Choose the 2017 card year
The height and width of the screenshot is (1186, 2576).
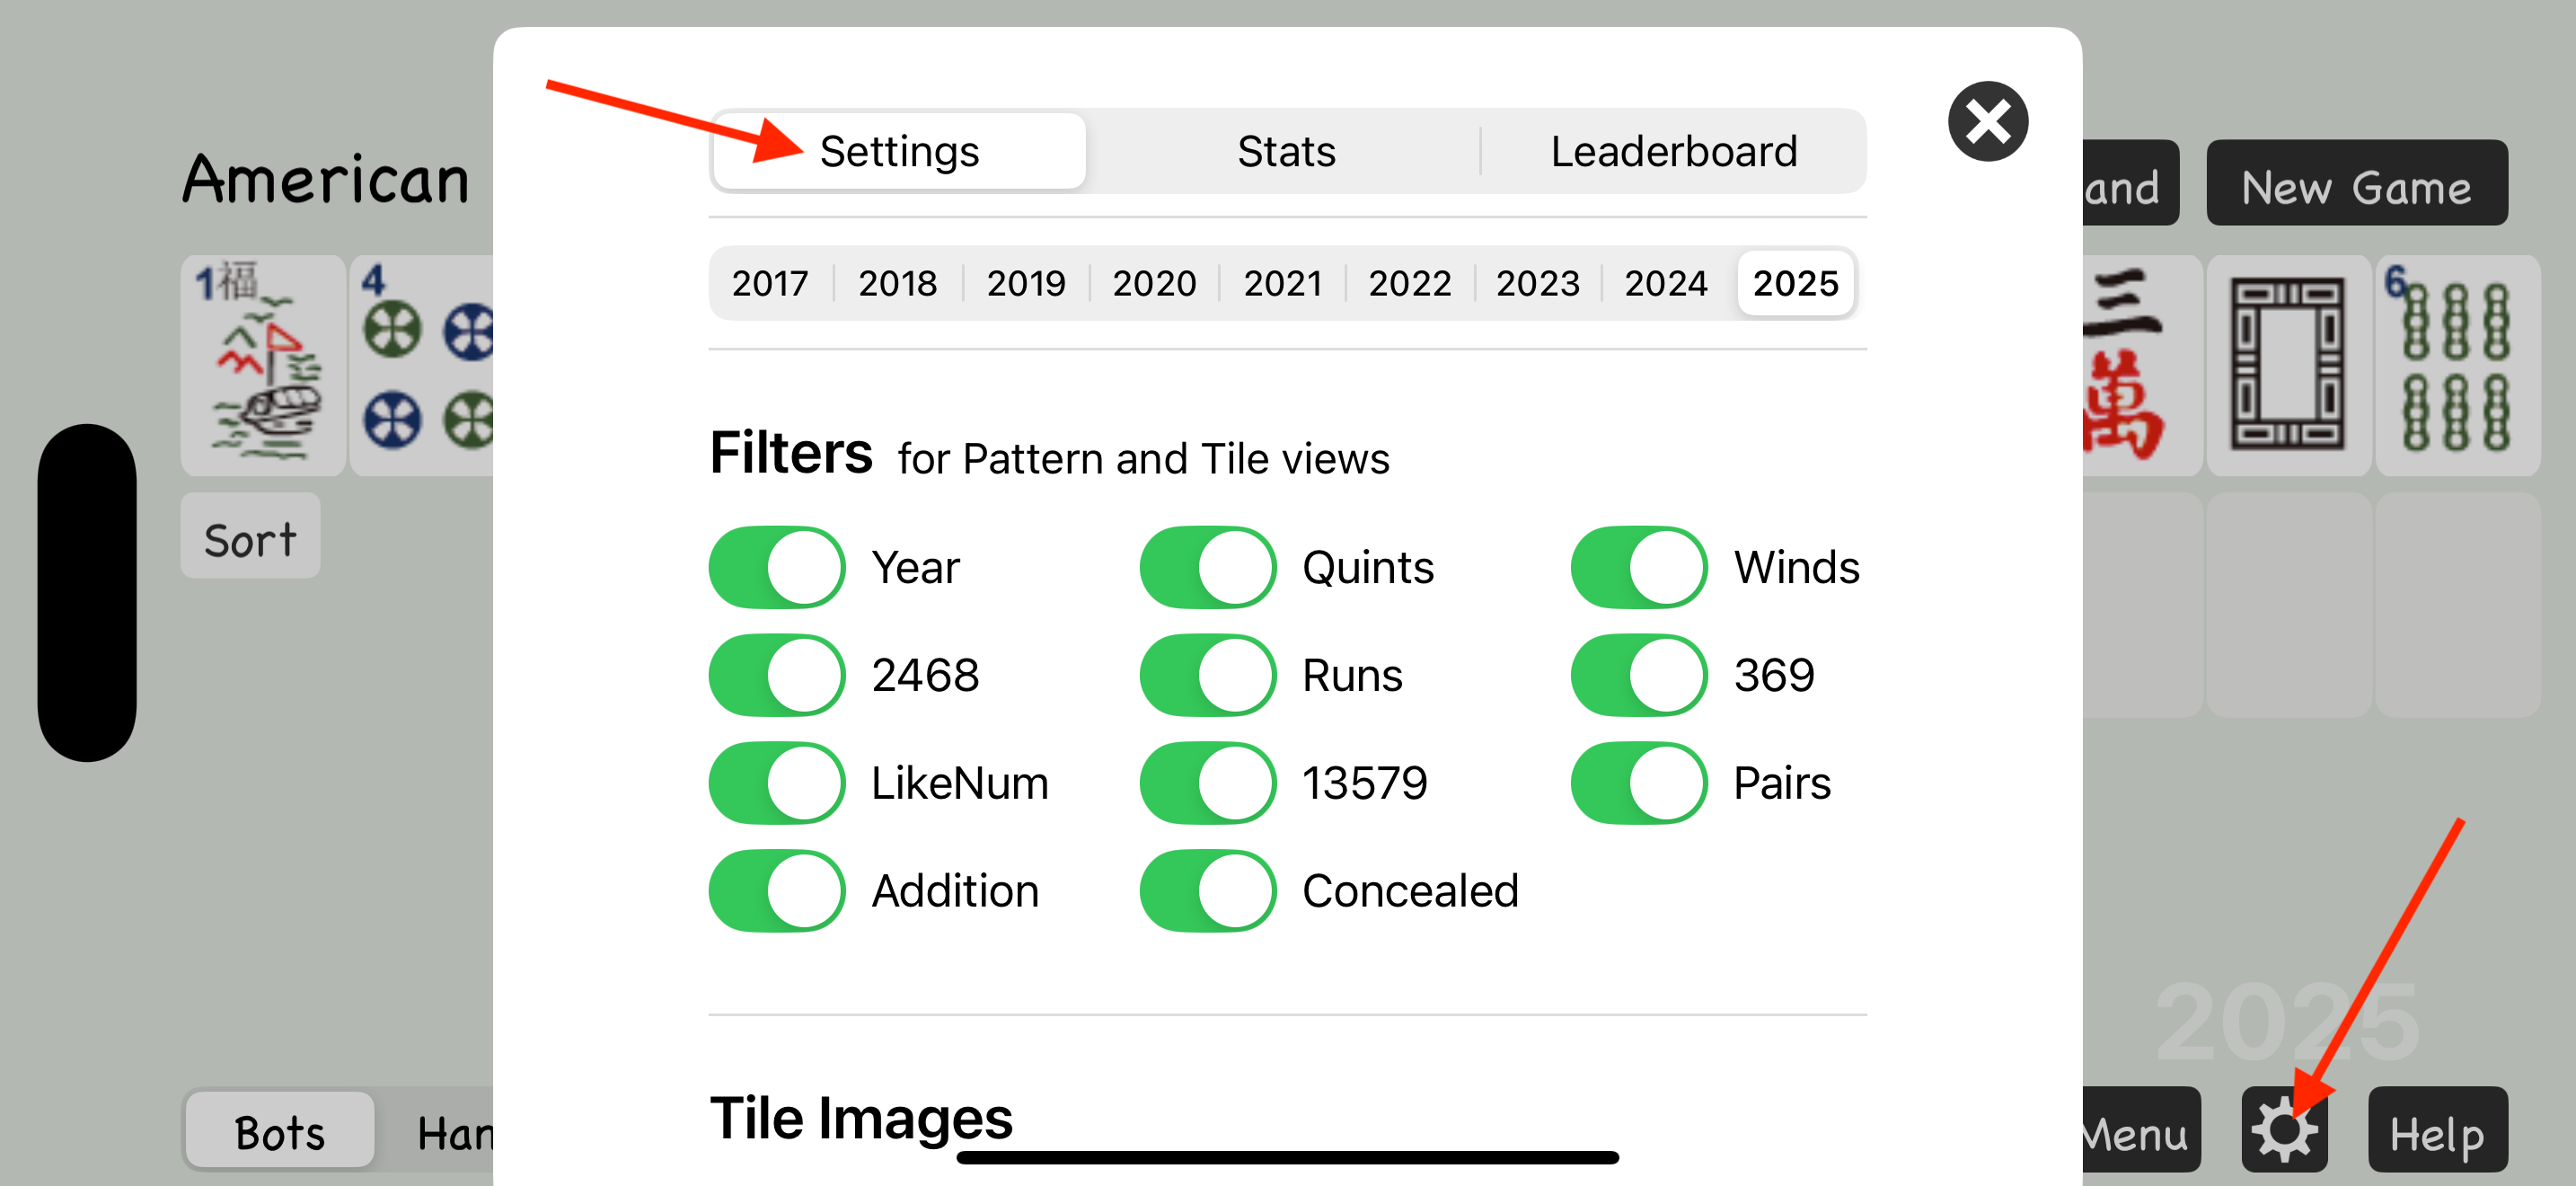click(770, 283)
